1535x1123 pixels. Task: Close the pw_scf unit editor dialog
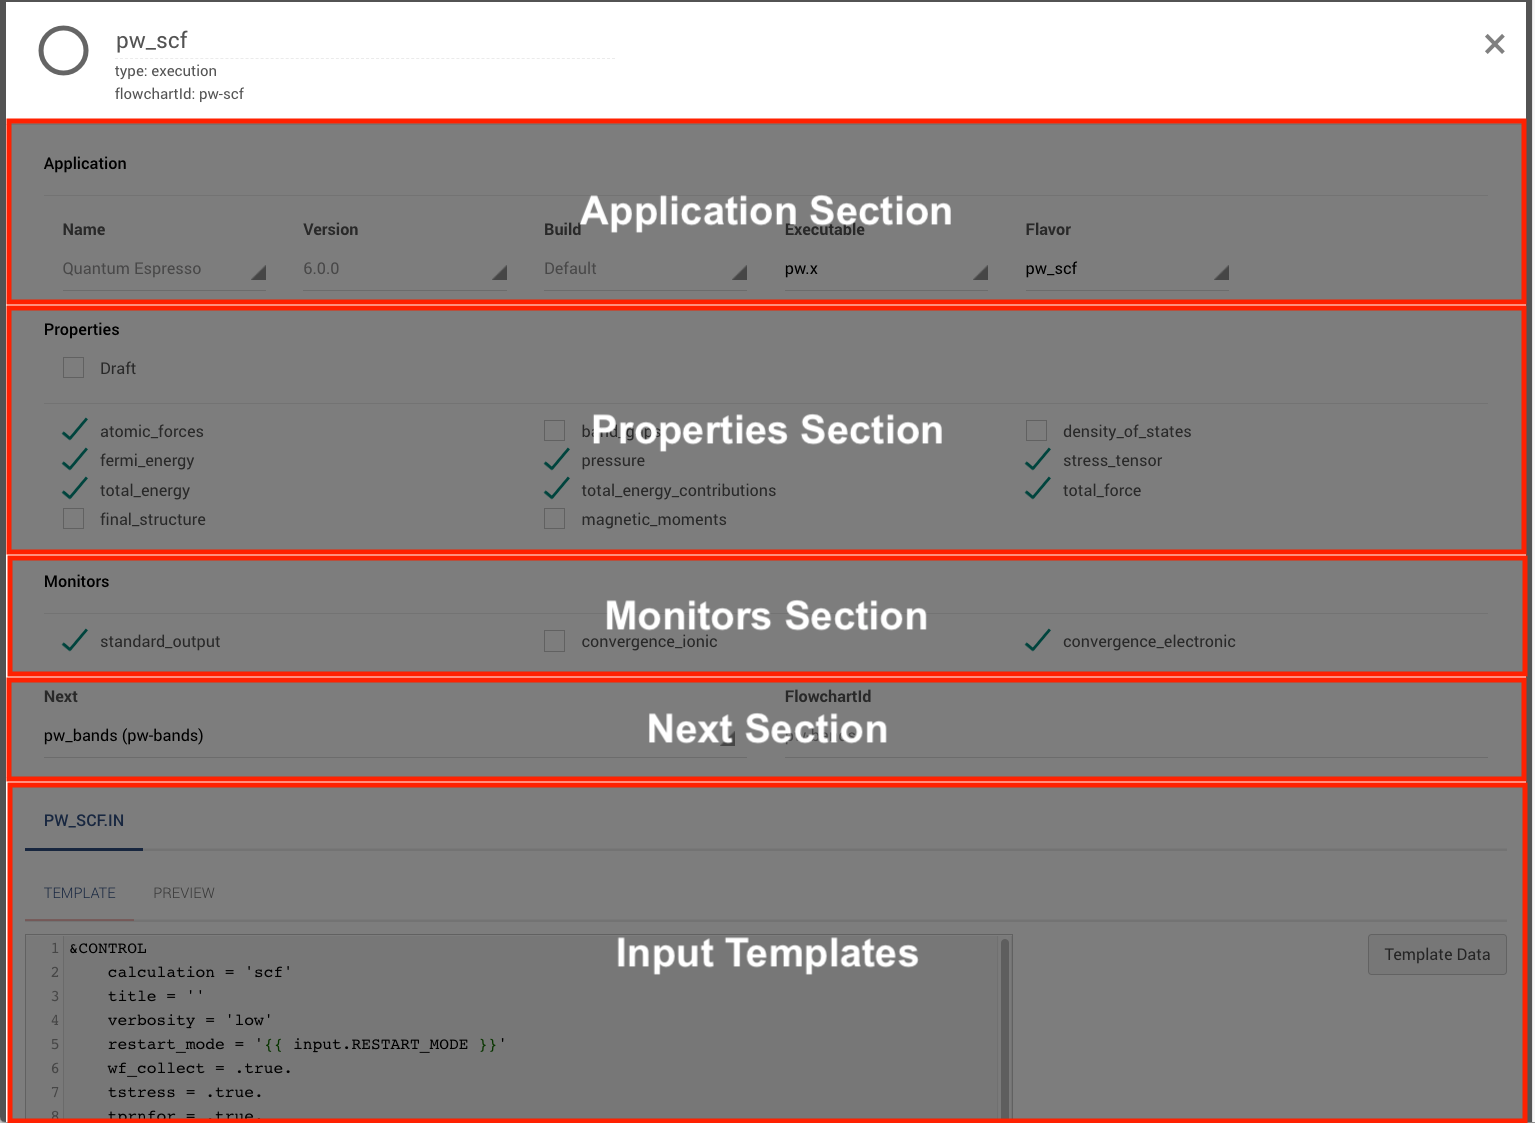coord(1494,44)
